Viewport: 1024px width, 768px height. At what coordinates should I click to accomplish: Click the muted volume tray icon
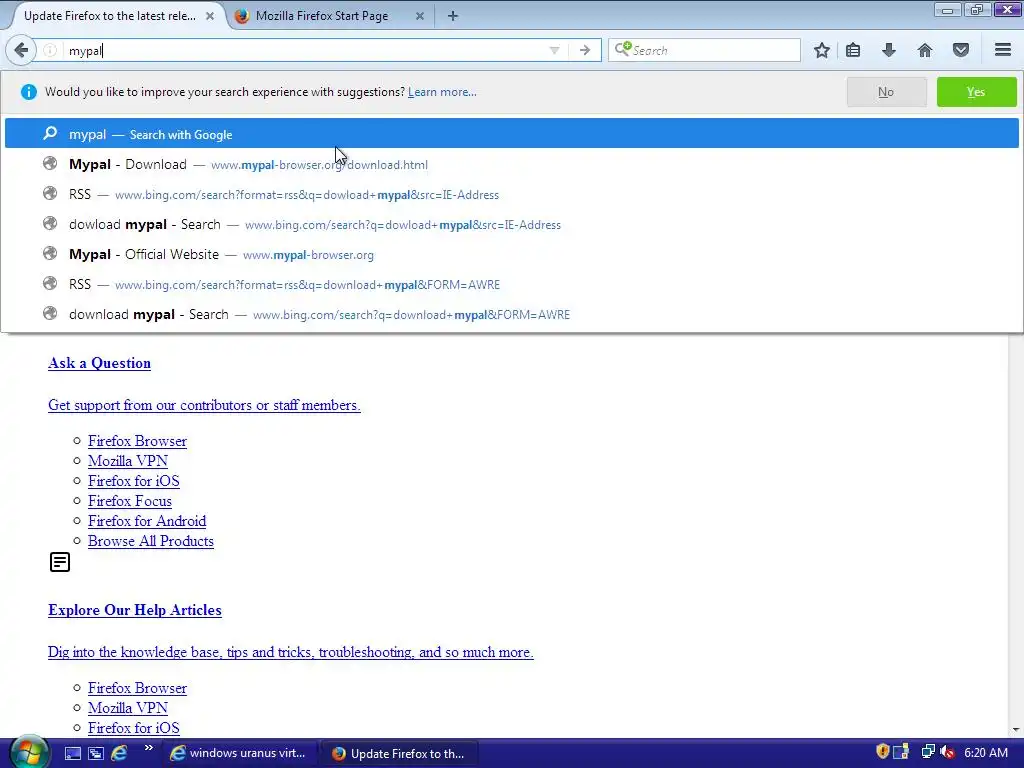[x=947, y=752]
